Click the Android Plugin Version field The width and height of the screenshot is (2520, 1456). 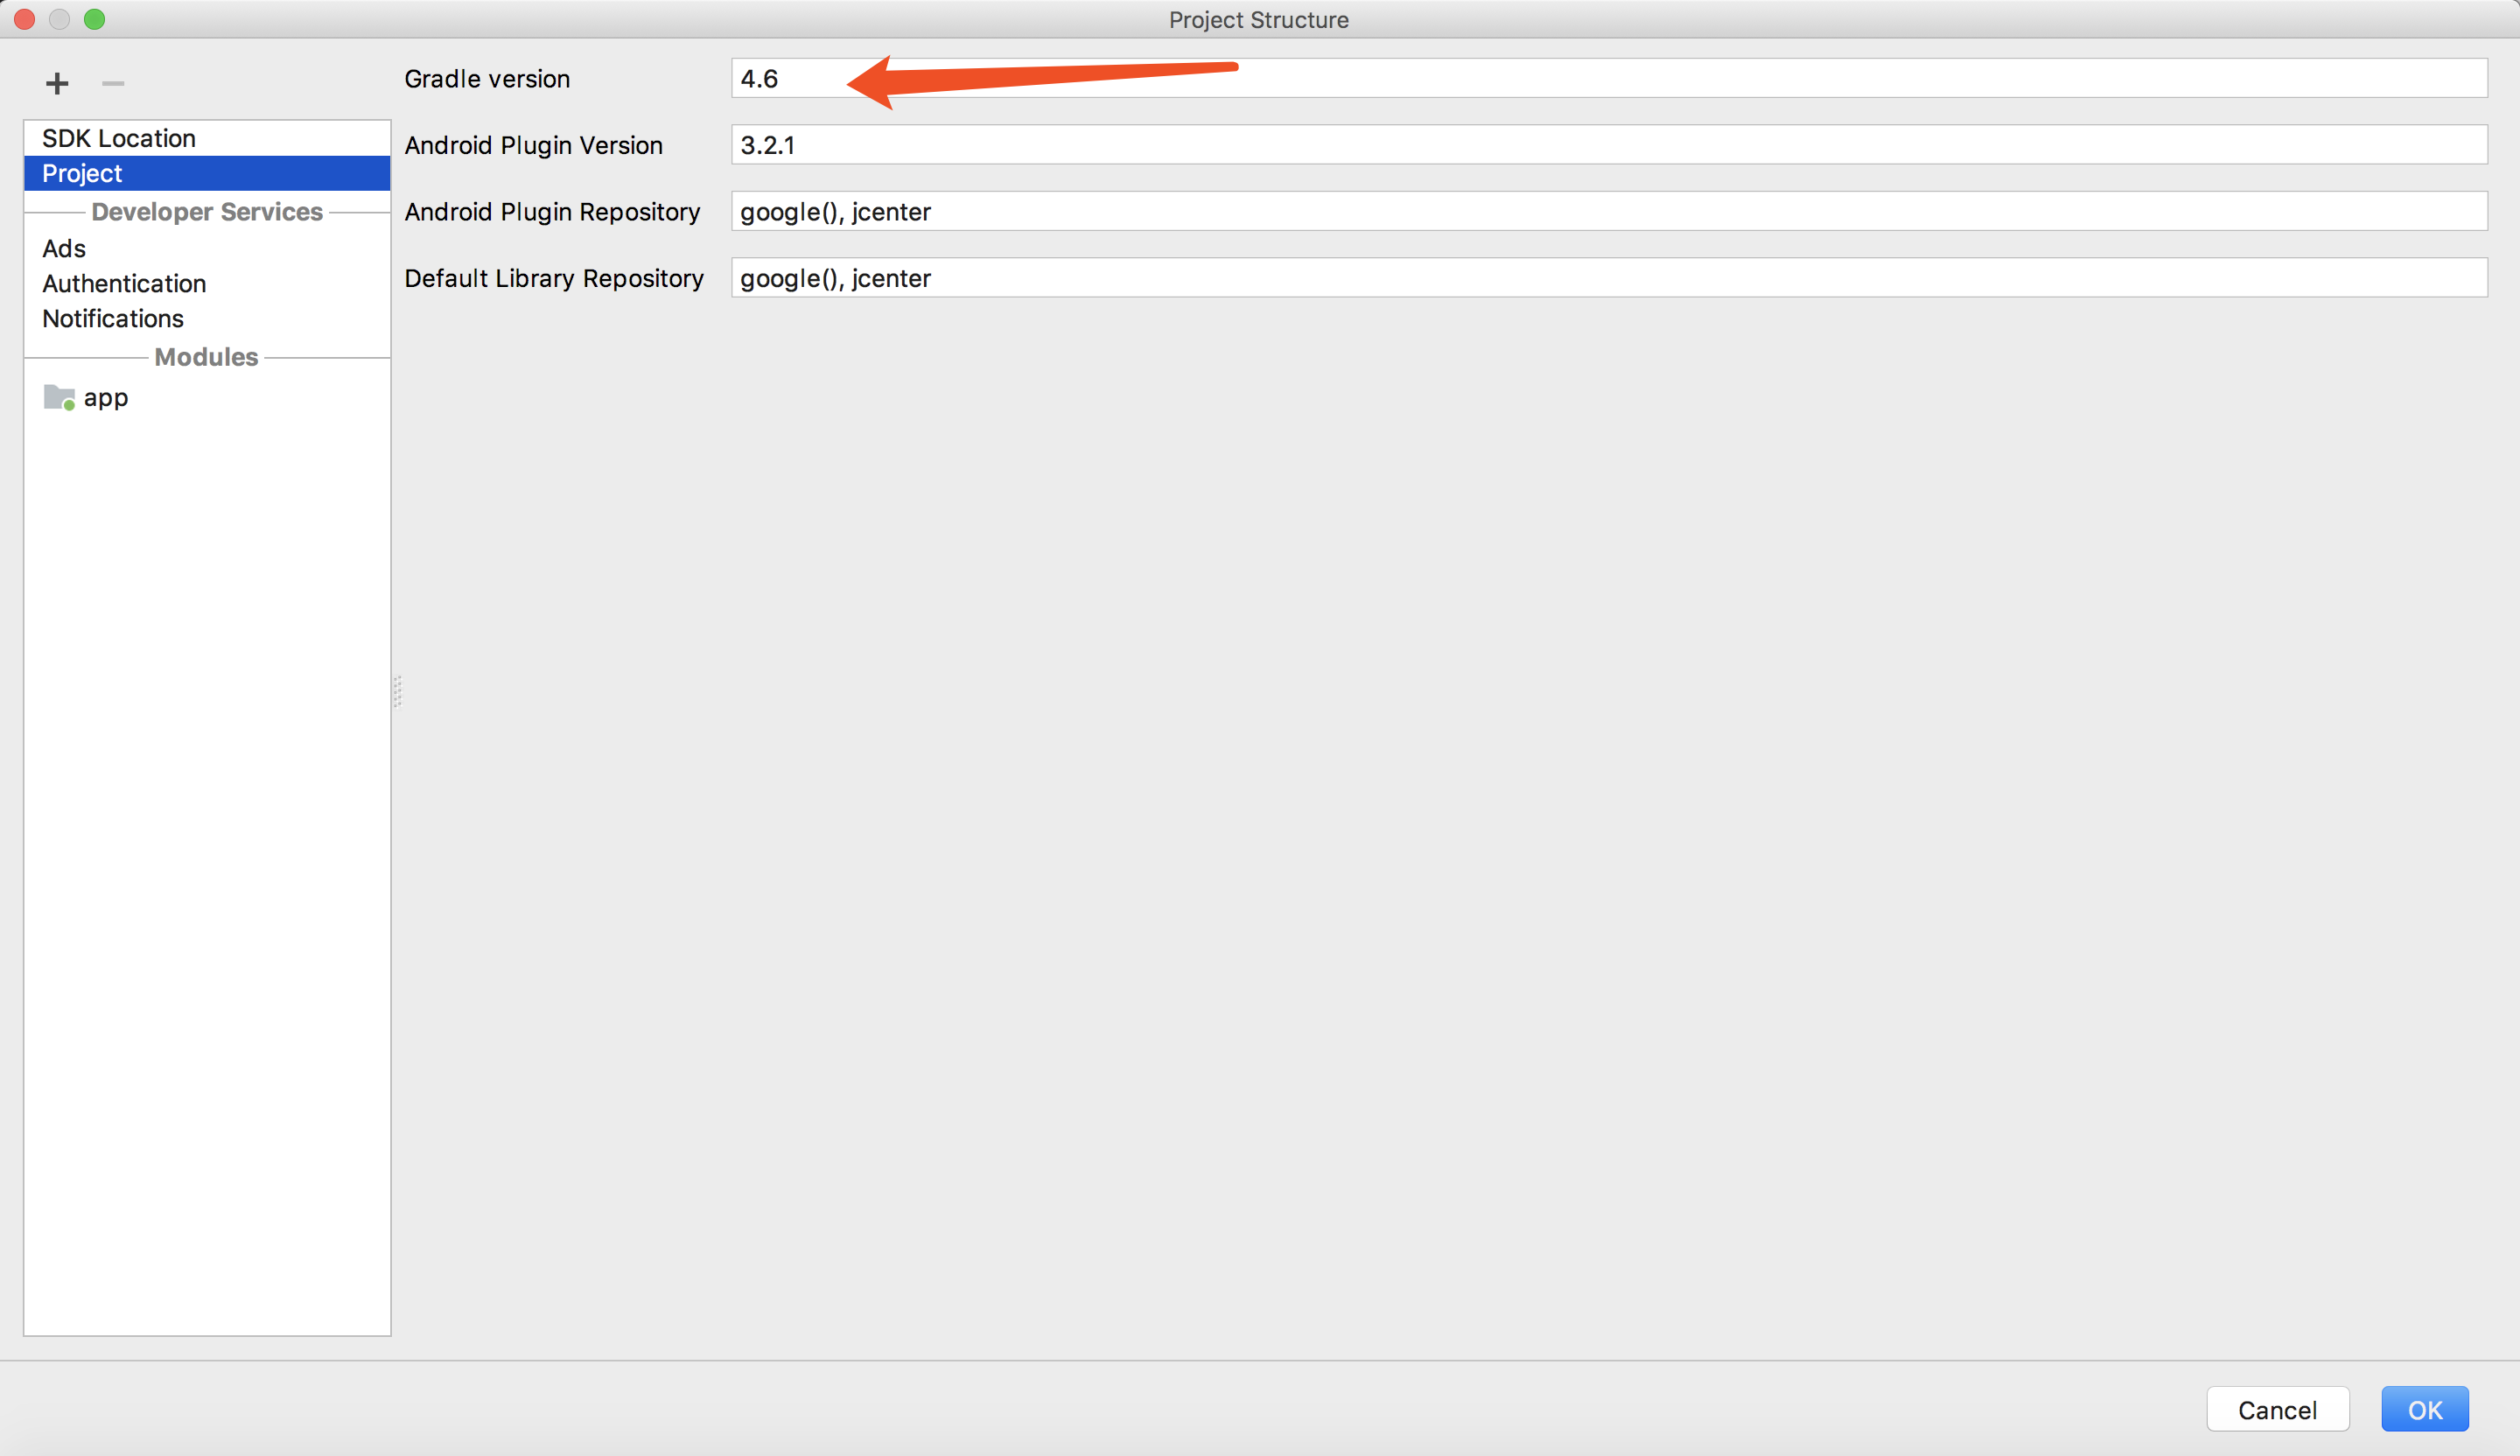pos(1608,145)
